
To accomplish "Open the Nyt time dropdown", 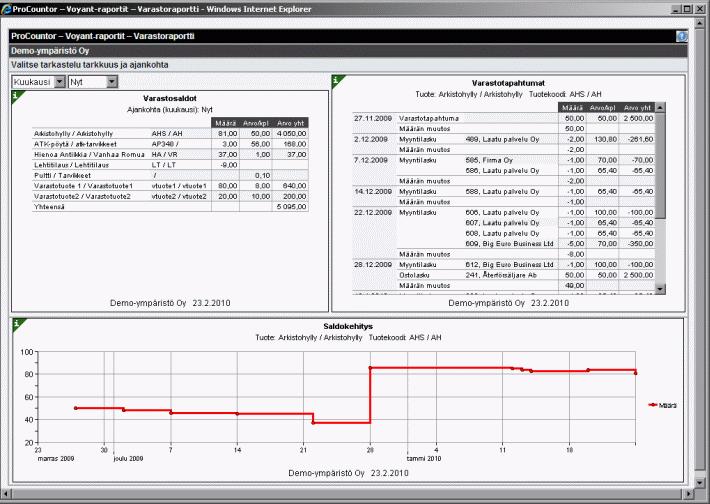I will [x=112, y=82].
